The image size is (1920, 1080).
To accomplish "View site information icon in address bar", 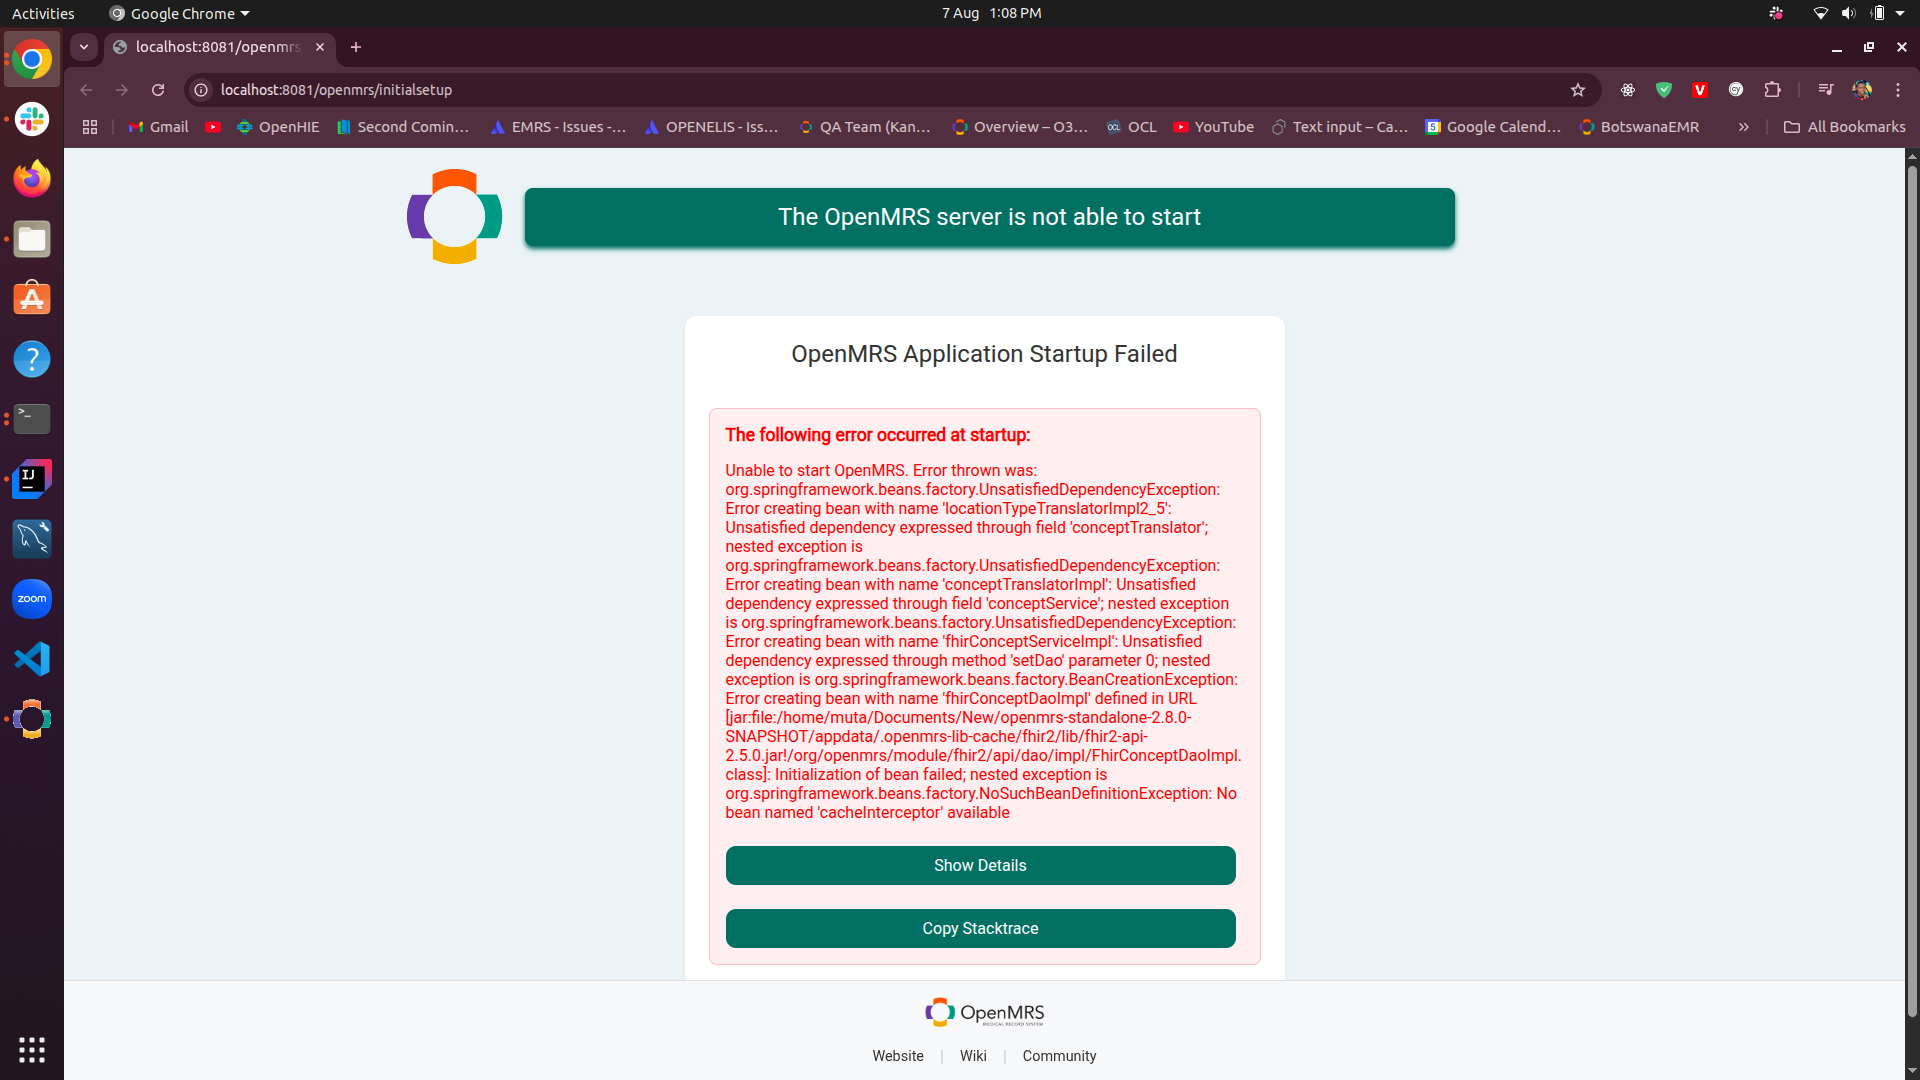I will [201, 90].
